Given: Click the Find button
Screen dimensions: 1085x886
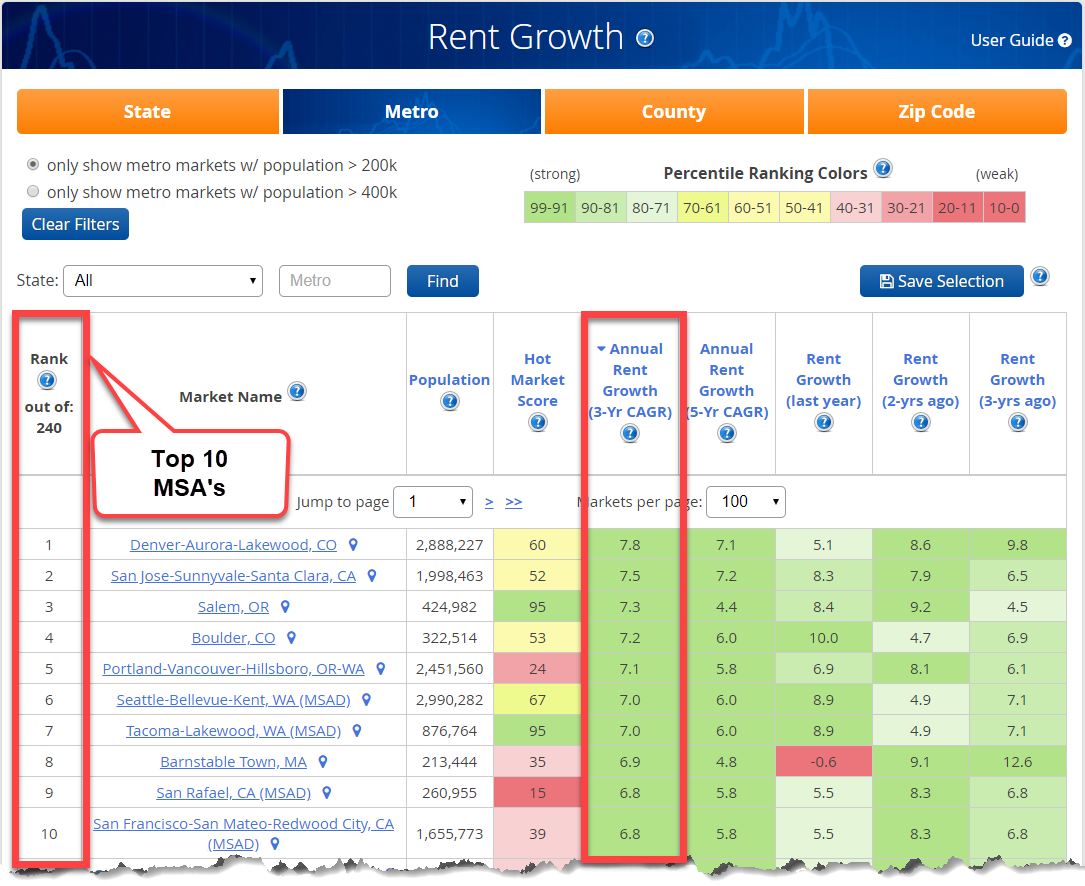Looking at the screenshot, I should [x=443, y=281].
